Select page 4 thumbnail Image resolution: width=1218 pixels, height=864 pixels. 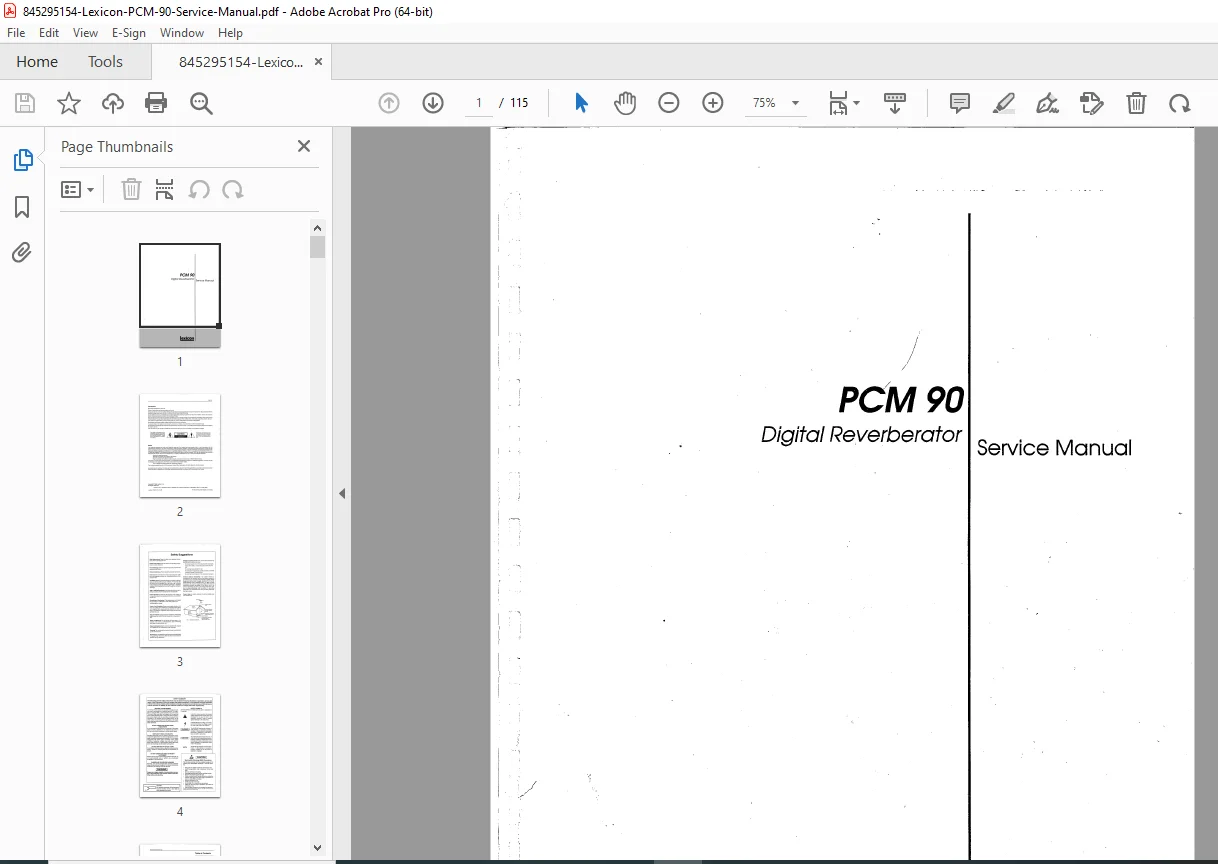[x=180, y=745]
